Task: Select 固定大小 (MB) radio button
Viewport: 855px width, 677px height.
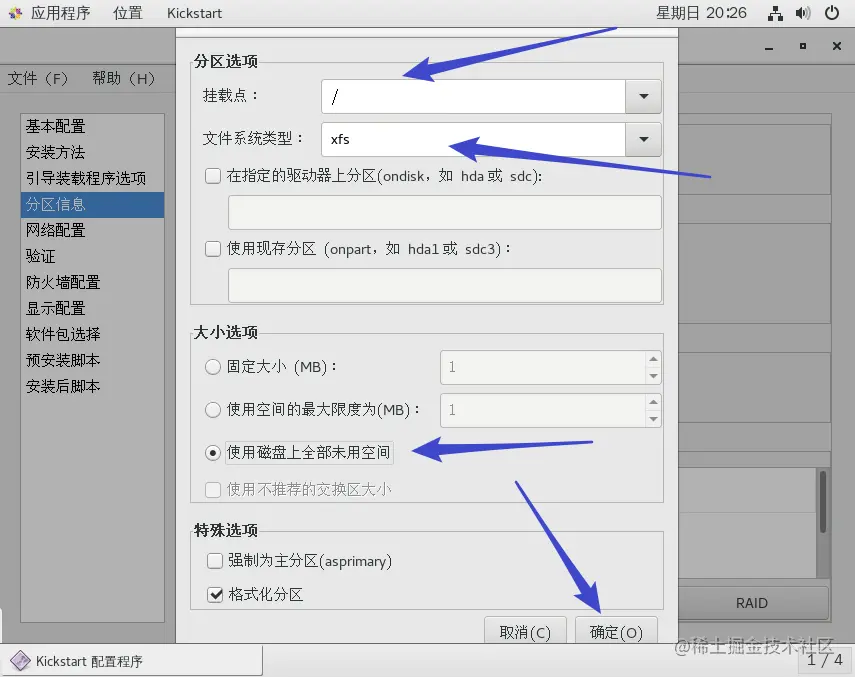Action: (x=213, y=367)
